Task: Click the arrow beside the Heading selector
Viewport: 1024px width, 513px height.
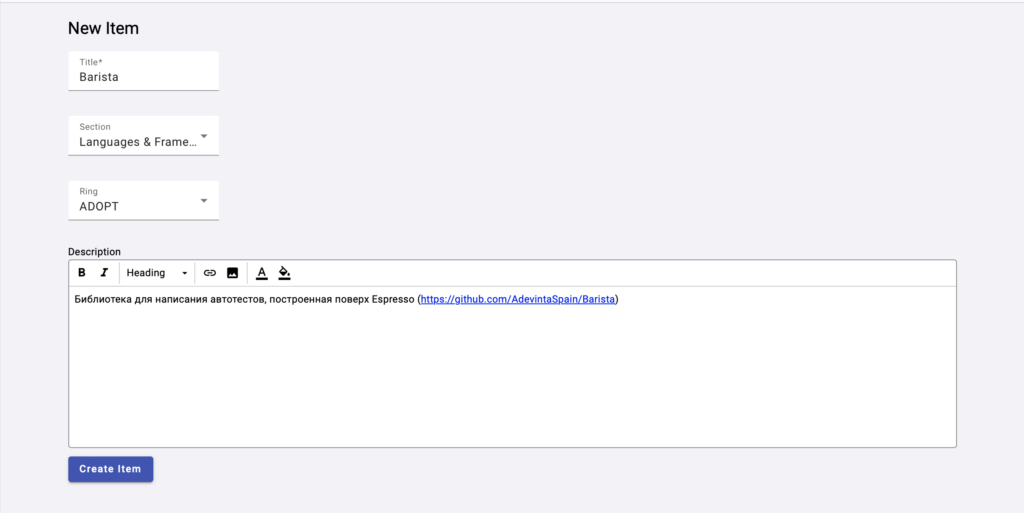Action: [x=185, y=273]
